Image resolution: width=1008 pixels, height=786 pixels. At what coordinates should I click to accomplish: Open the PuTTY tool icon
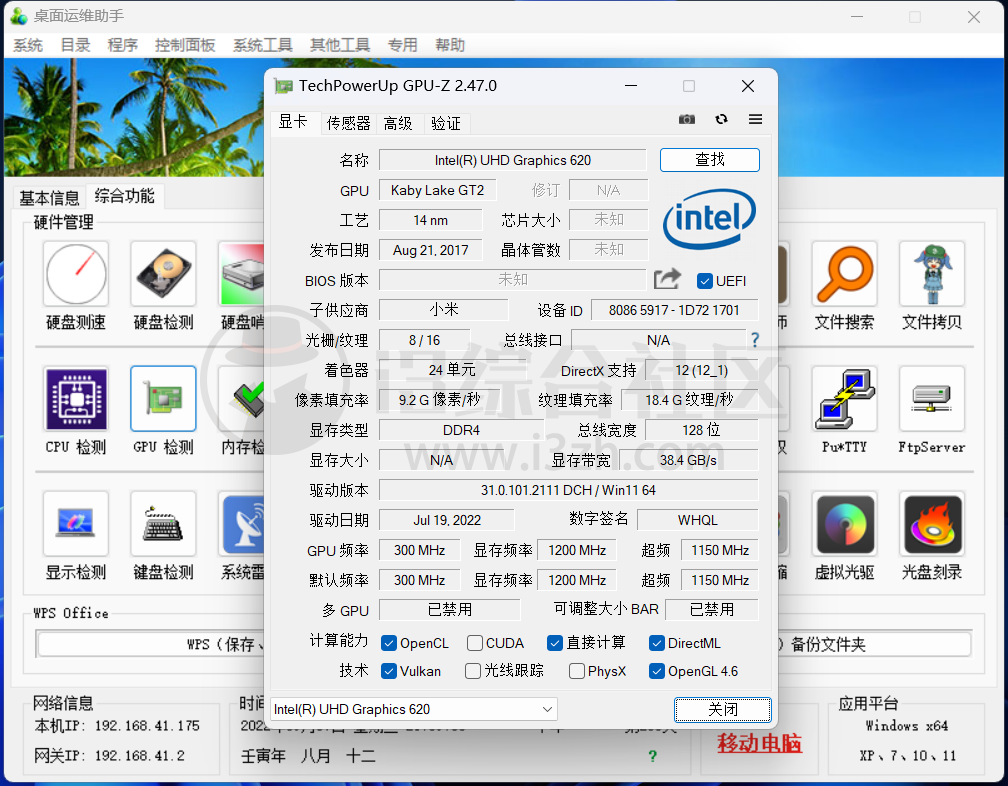coord(844,399)
